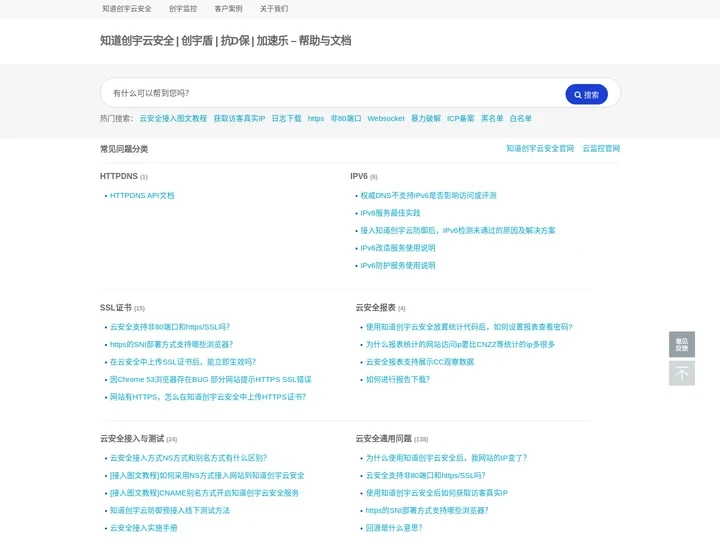This screenshot has width=720, height=540.
Task: Open article 为什么我网站的IP变了
Action: [446, 458]
